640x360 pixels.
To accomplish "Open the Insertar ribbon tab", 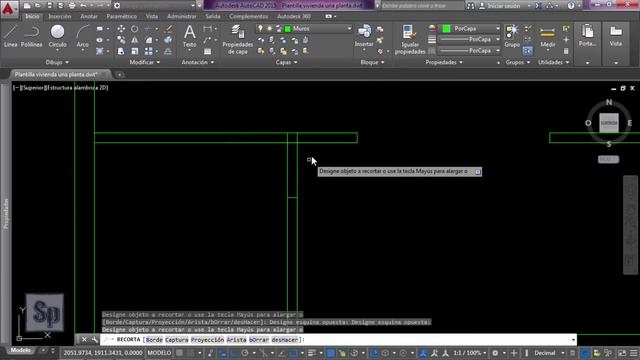I will tap(60, 16).
